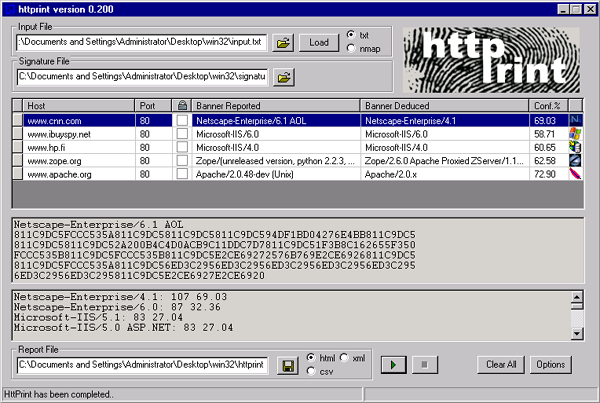Click the lock icon column header
600x403 pixels.
(181, 105)
